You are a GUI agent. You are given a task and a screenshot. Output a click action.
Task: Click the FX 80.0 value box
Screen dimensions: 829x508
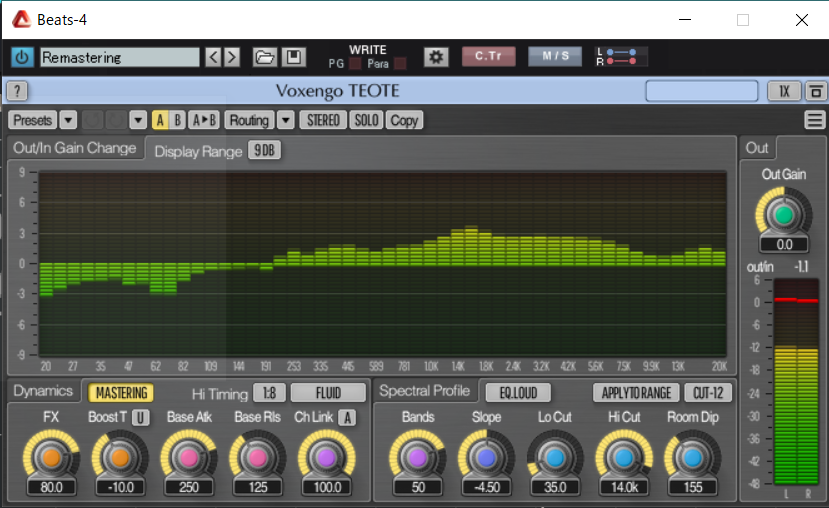51,487
